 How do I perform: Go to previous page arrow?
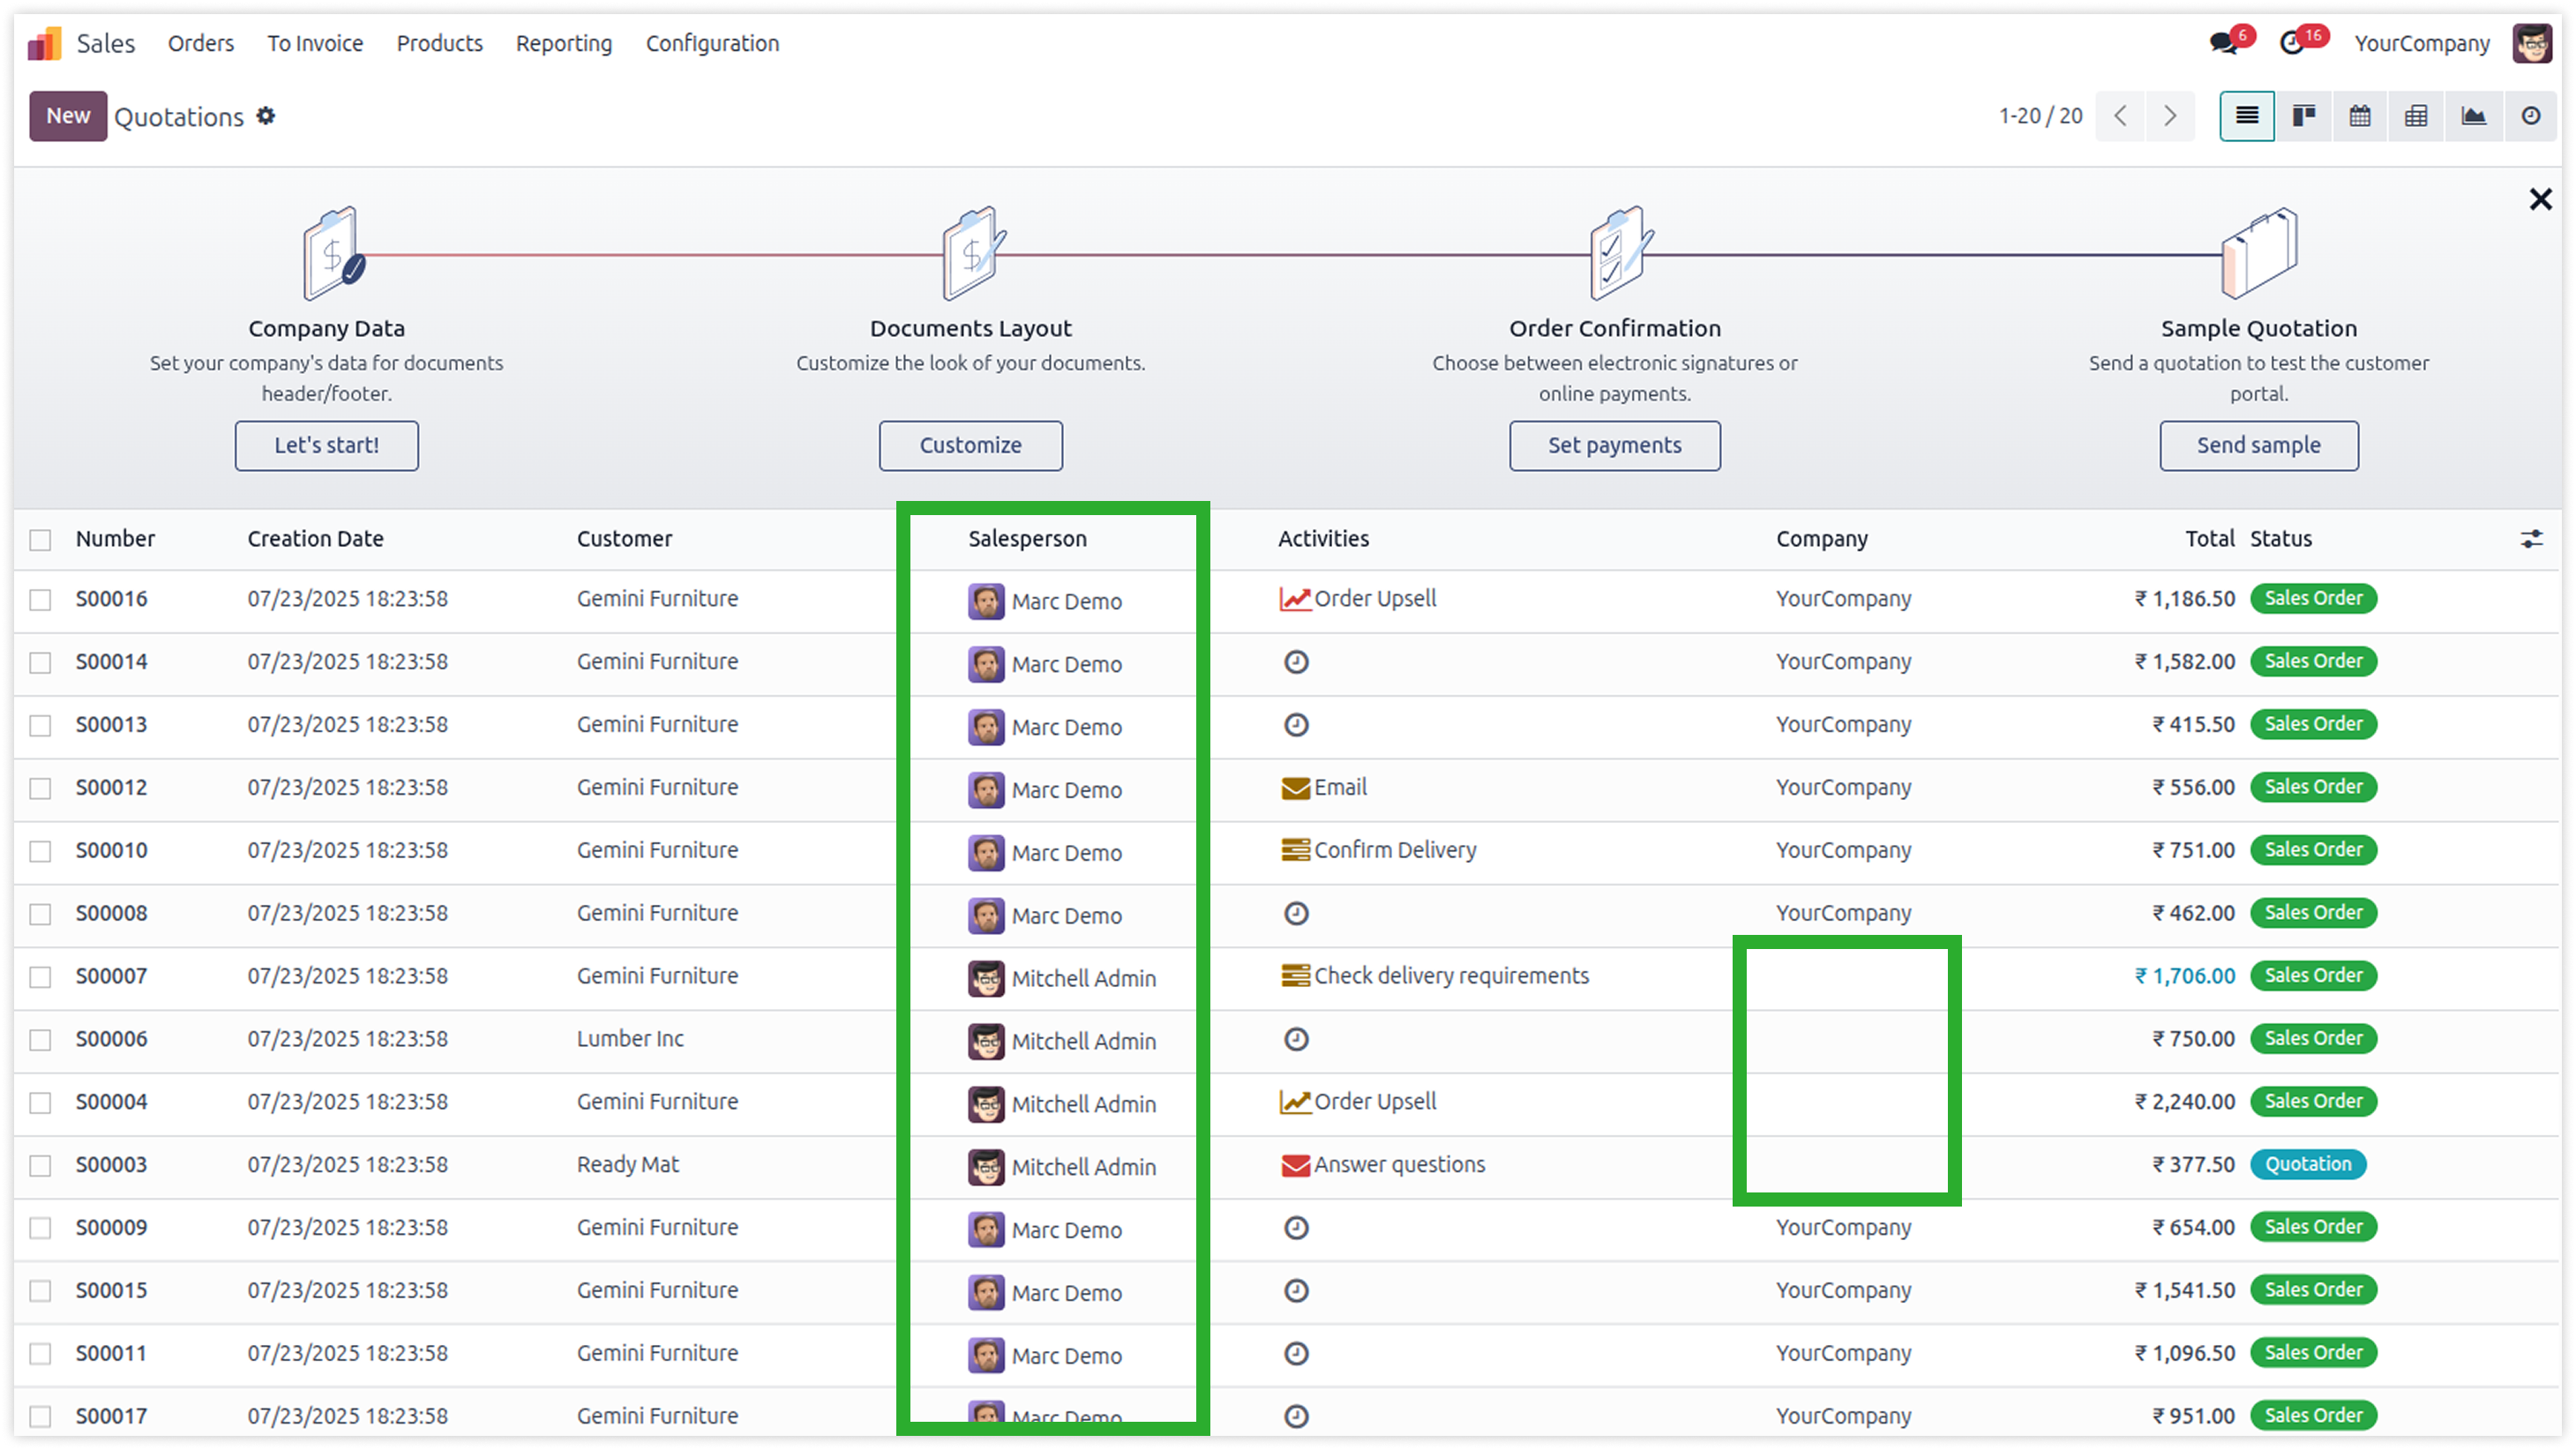2120,116
